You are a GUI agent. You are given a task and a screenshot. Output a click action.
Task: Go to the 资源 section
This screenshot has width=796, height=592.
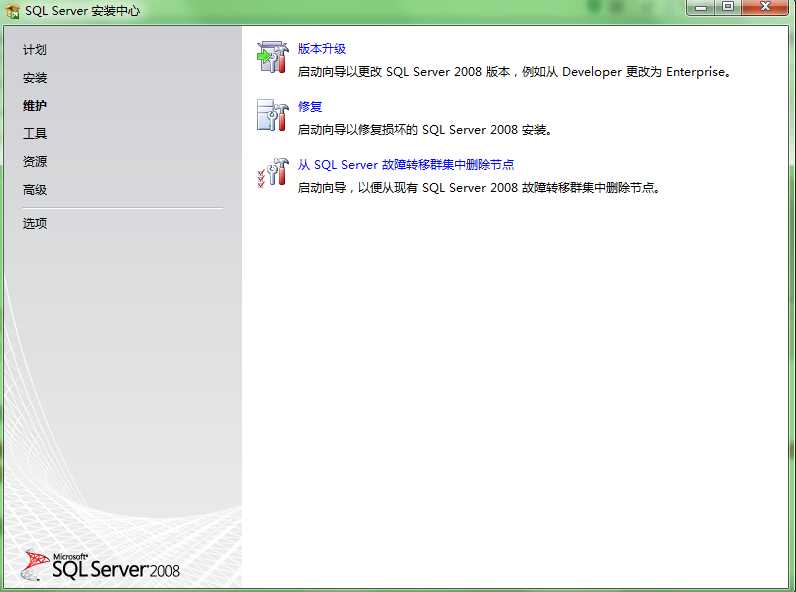35,161
